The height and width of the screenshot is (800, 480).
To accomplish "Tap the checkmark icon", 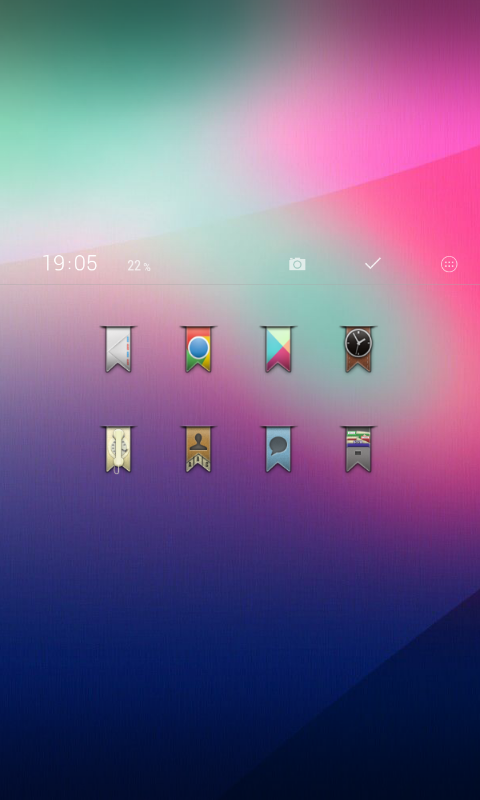I will [373, 263].
